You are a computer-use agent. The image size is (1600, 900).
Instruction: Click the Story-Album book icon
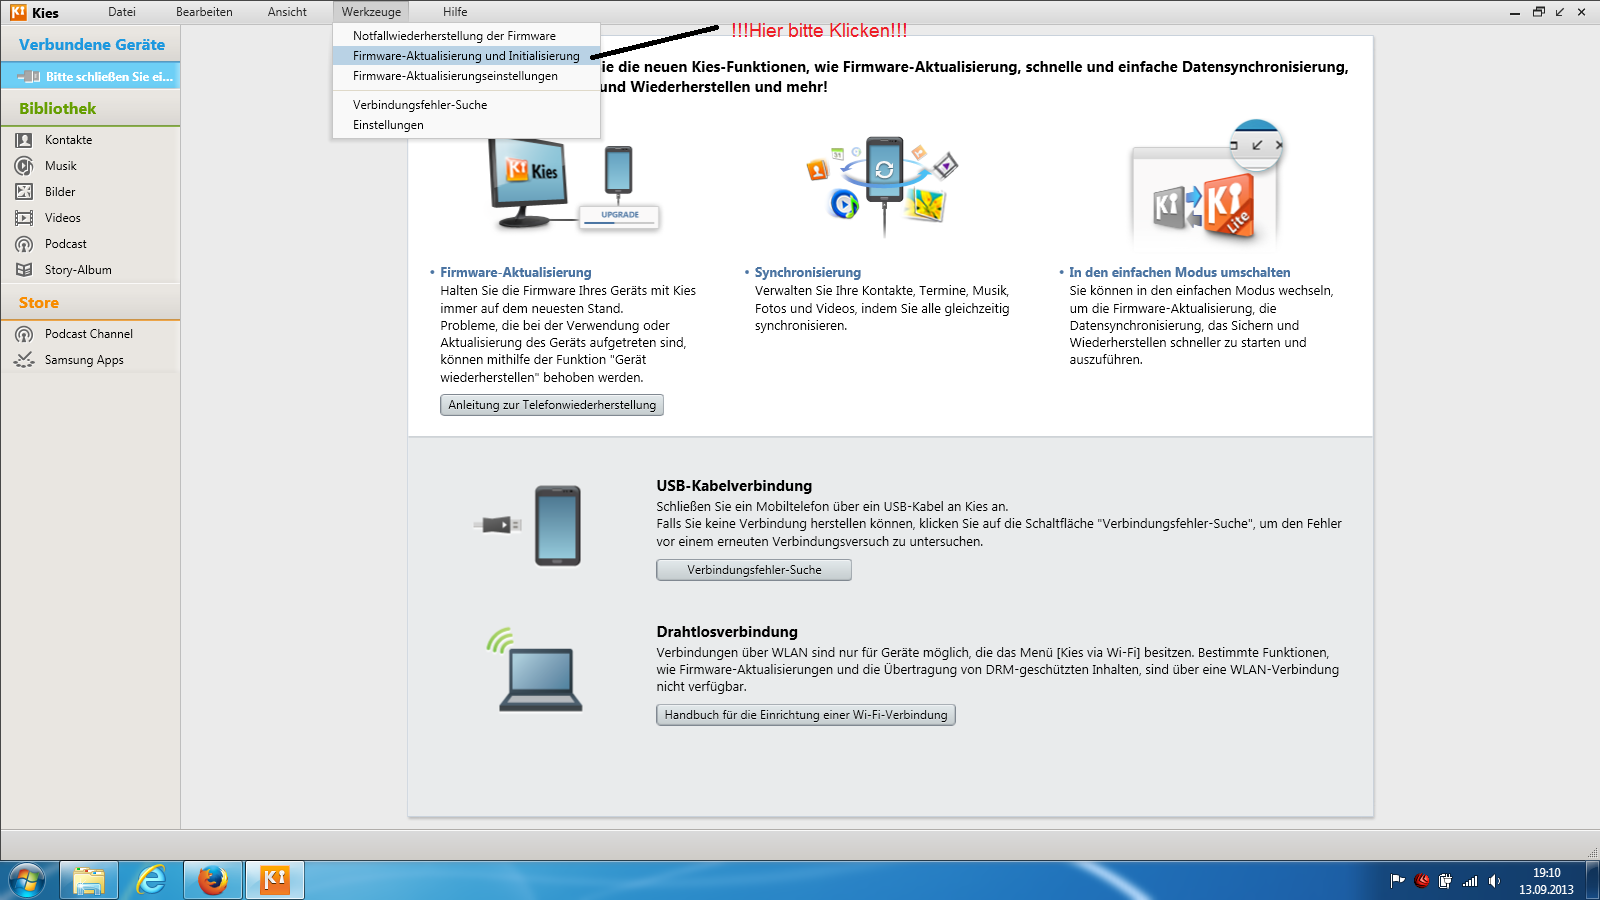pyautogui.click(x=24, y=270)
